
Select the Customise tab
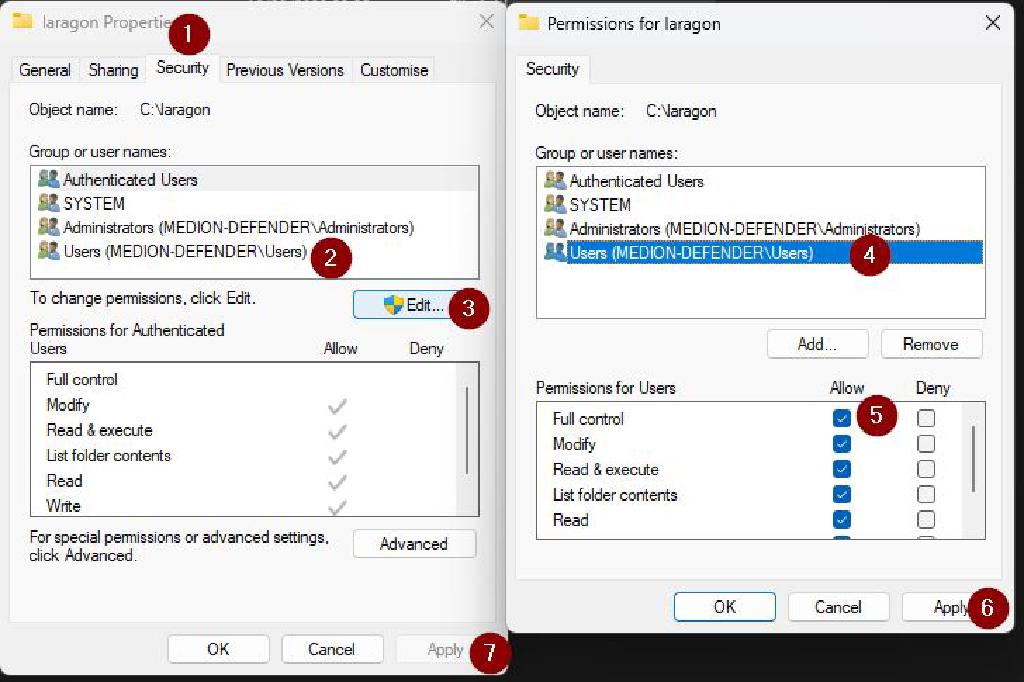coord(394,70)
